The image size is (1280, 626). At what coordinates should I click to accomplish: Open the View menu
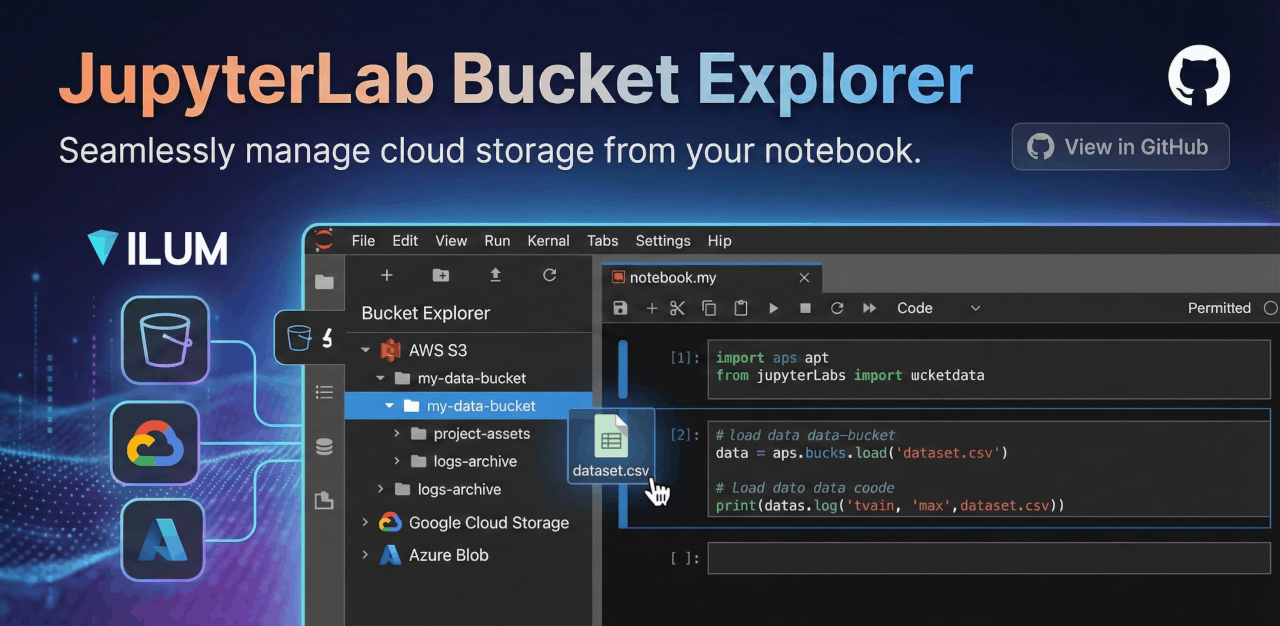[451, 241]
